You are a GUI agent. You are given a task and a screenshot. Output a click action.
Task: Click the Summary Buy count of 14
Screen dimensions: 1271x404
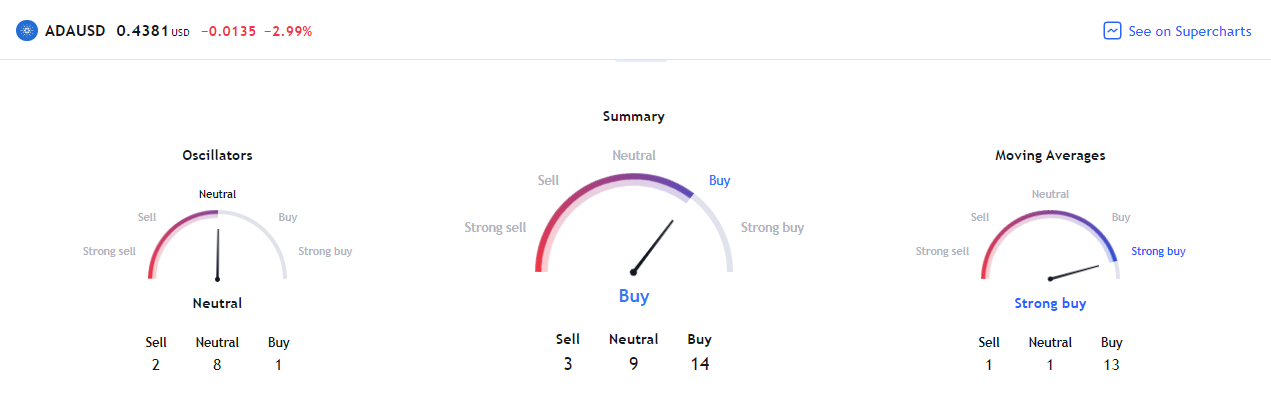[699, 364]
